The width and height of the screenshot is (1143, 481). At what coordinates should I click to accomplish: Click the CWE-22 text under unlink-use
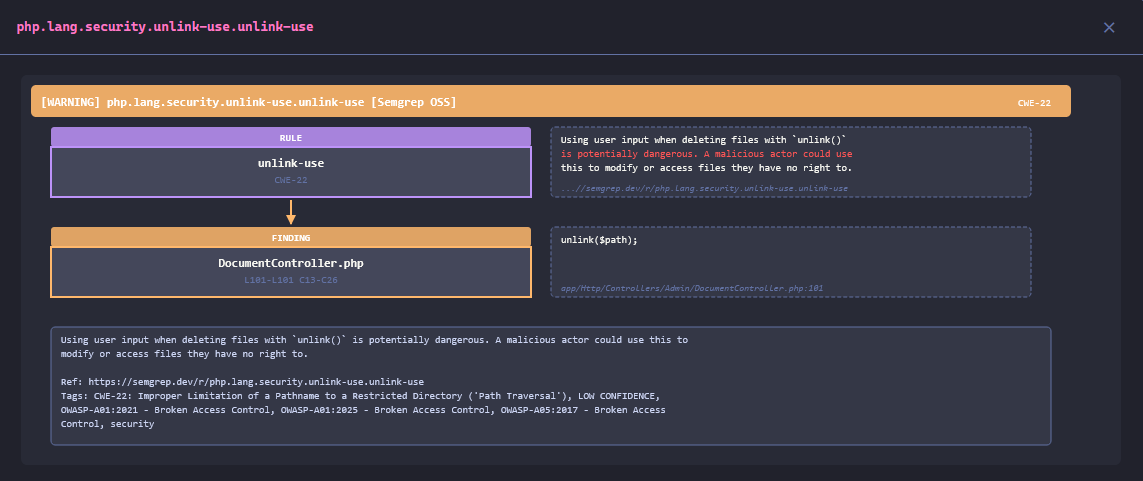coord(290,181)
